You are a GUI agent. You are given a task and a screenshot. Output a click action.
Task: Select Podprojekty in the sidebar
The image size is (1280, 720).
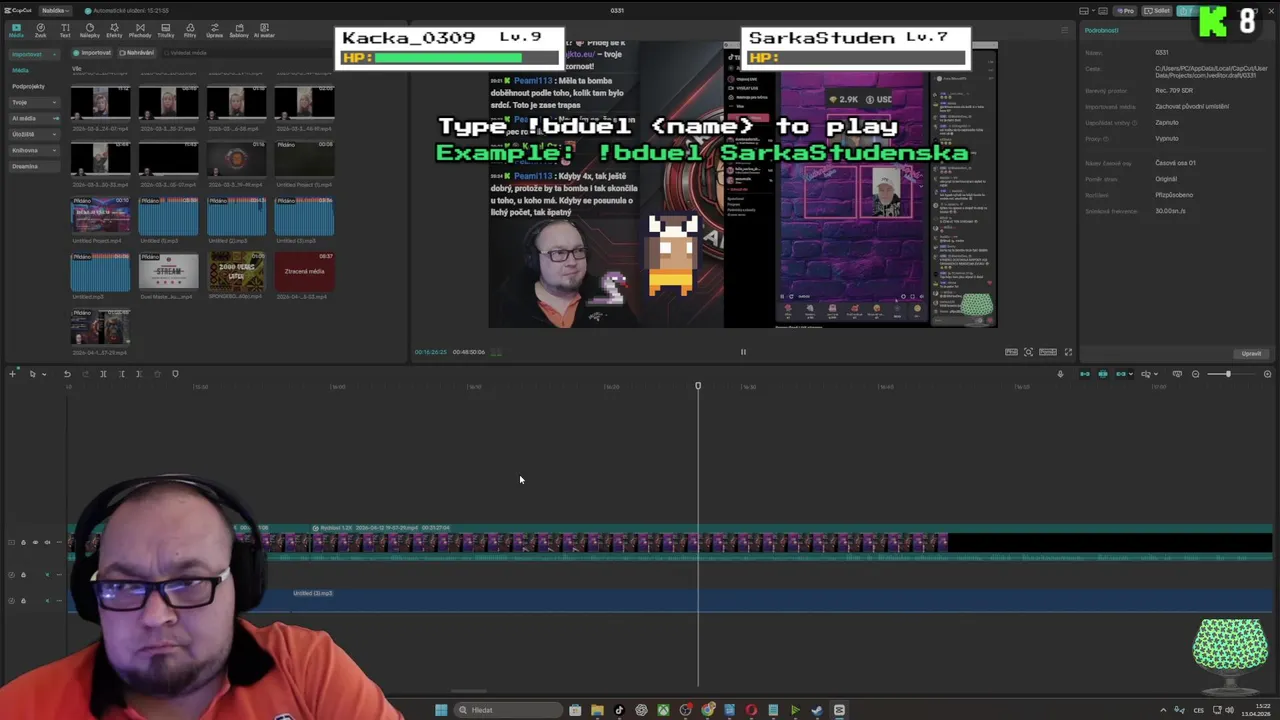(28, 86)
